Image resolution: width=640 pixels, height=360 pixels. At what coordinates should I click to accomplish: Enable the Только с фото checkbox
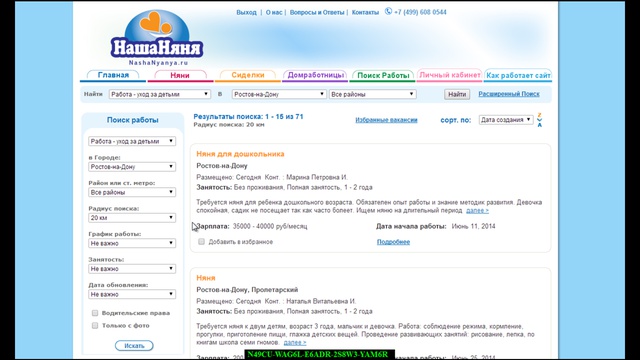tap(95, 325)
